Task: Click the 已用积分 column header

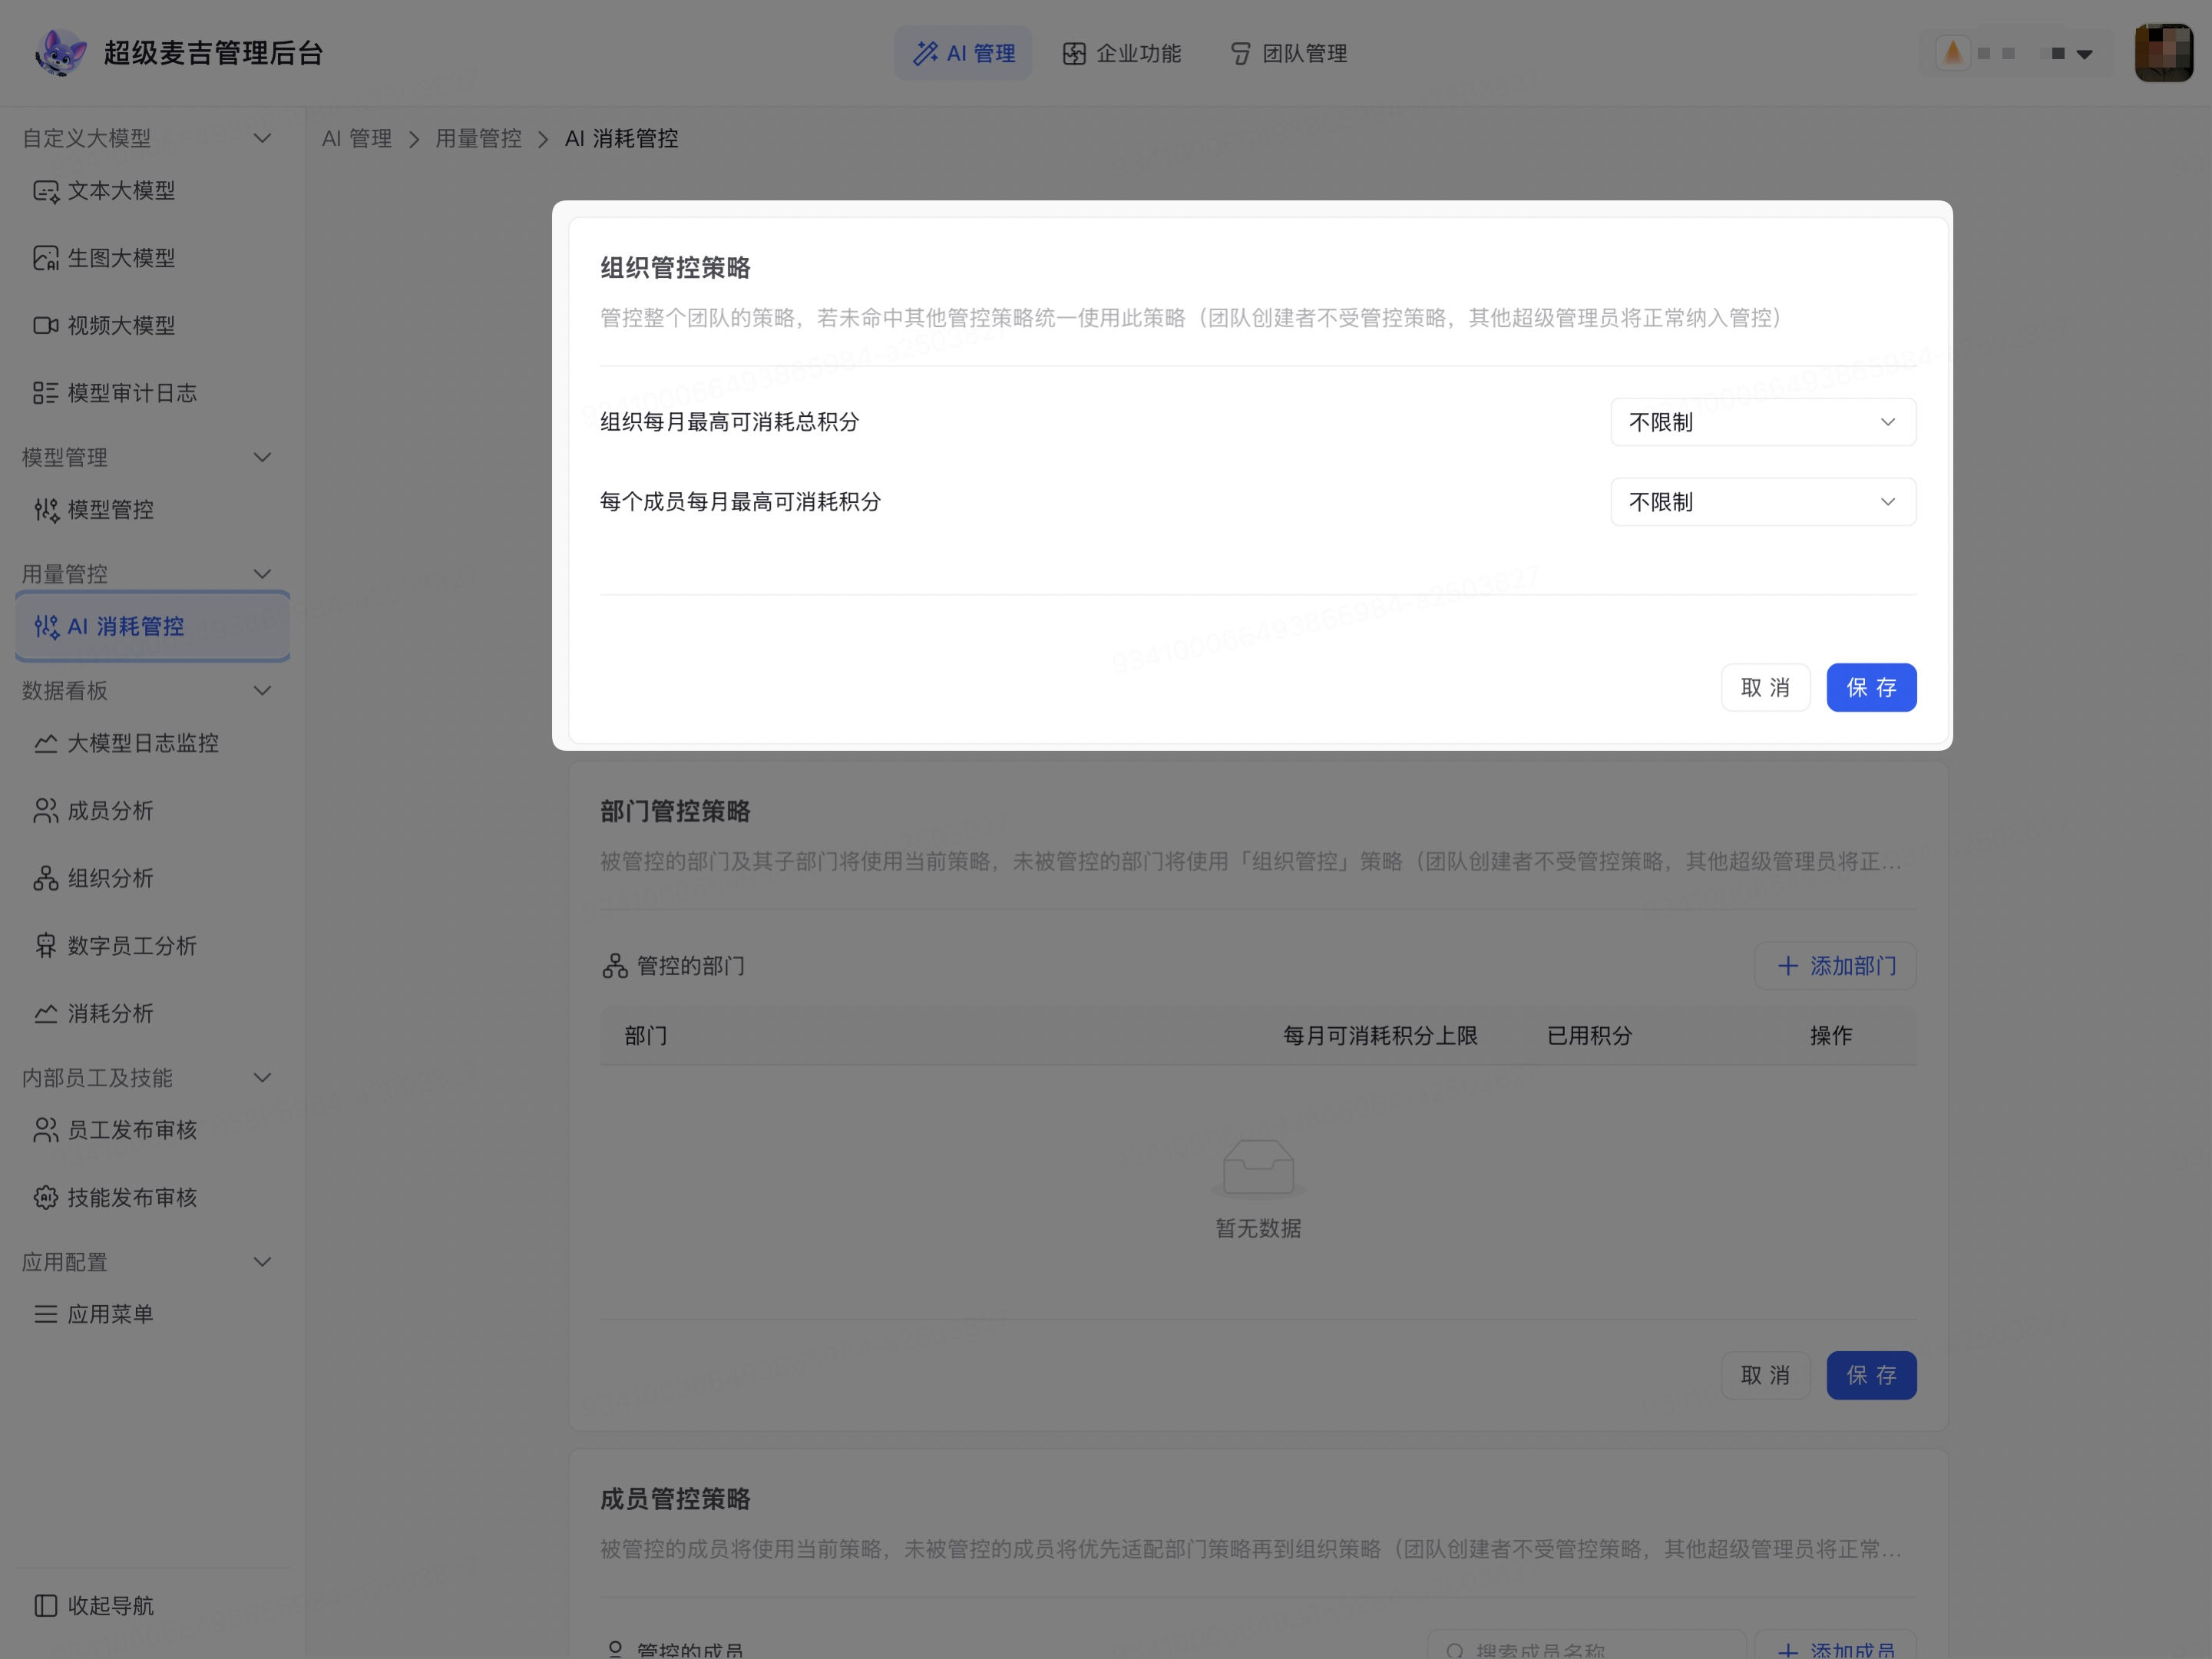Action: click(1589, 1036)
